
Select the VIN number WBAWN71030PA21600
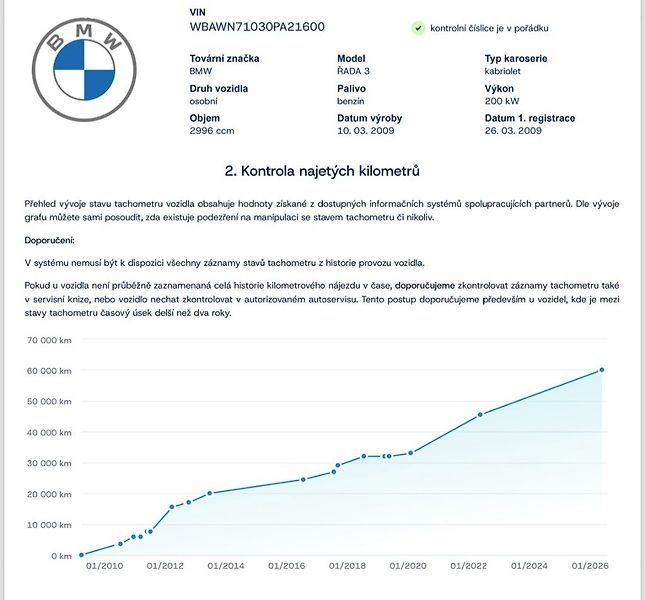click(257, 27)
